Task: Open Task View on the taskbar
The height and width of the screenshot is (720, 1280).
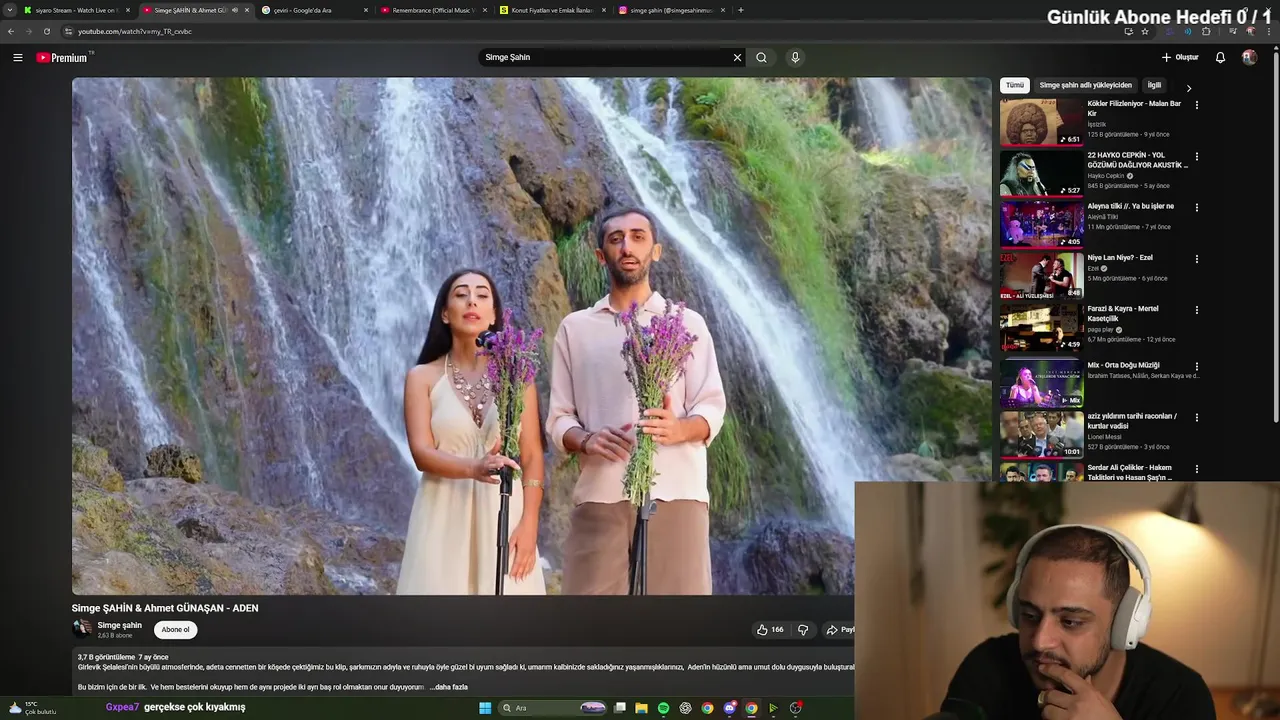Action: click(x=620, y=708)
